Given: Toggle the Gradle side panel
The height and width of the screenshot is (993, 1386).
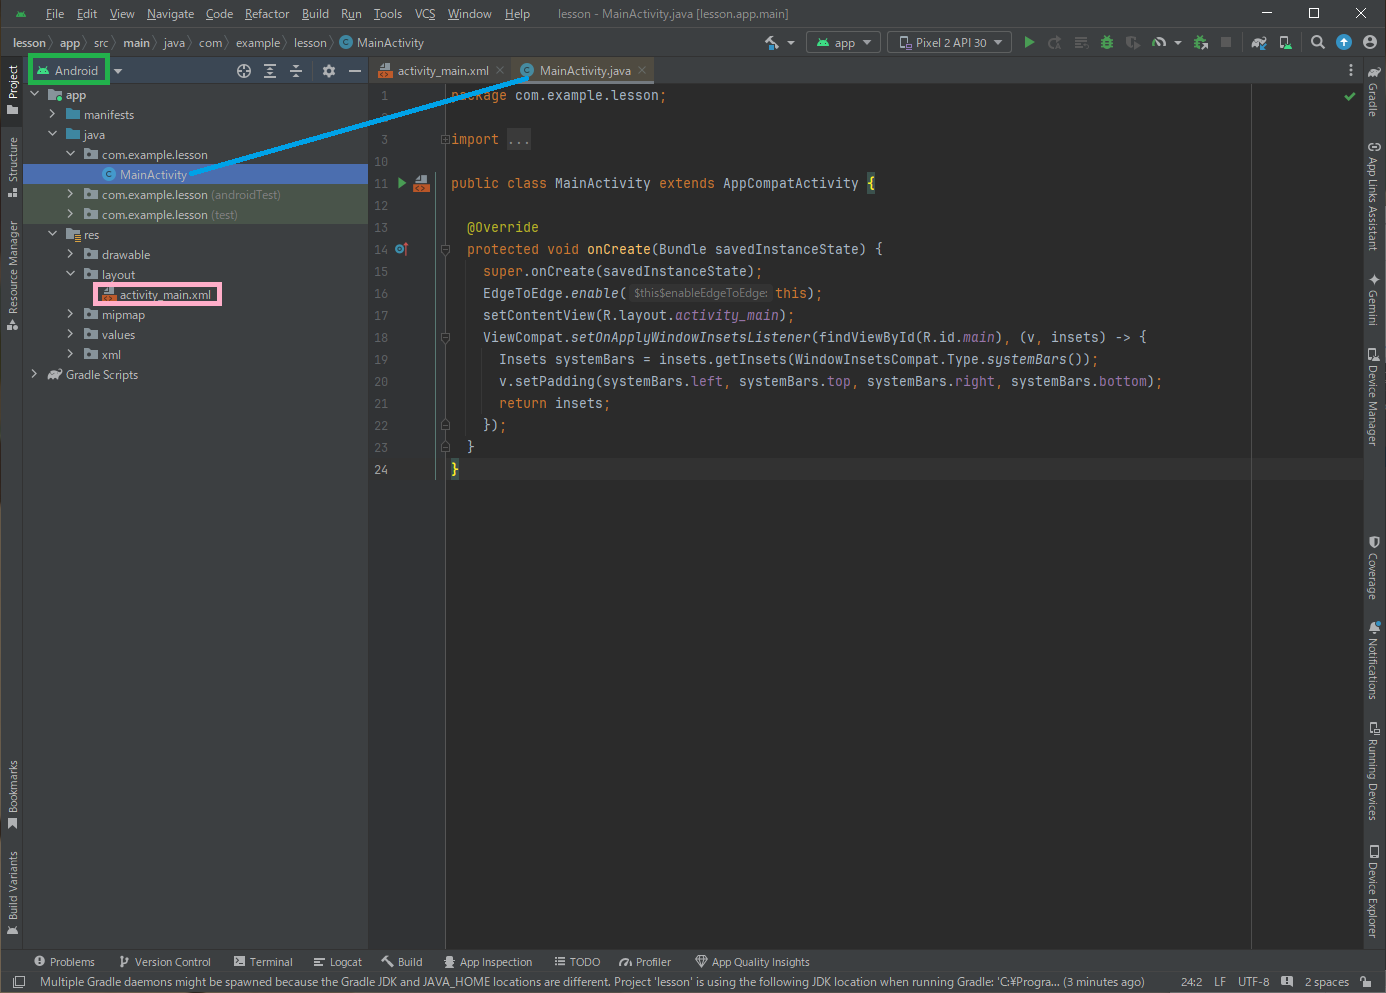Looking at the screenshot, I should pos(1374,91).
